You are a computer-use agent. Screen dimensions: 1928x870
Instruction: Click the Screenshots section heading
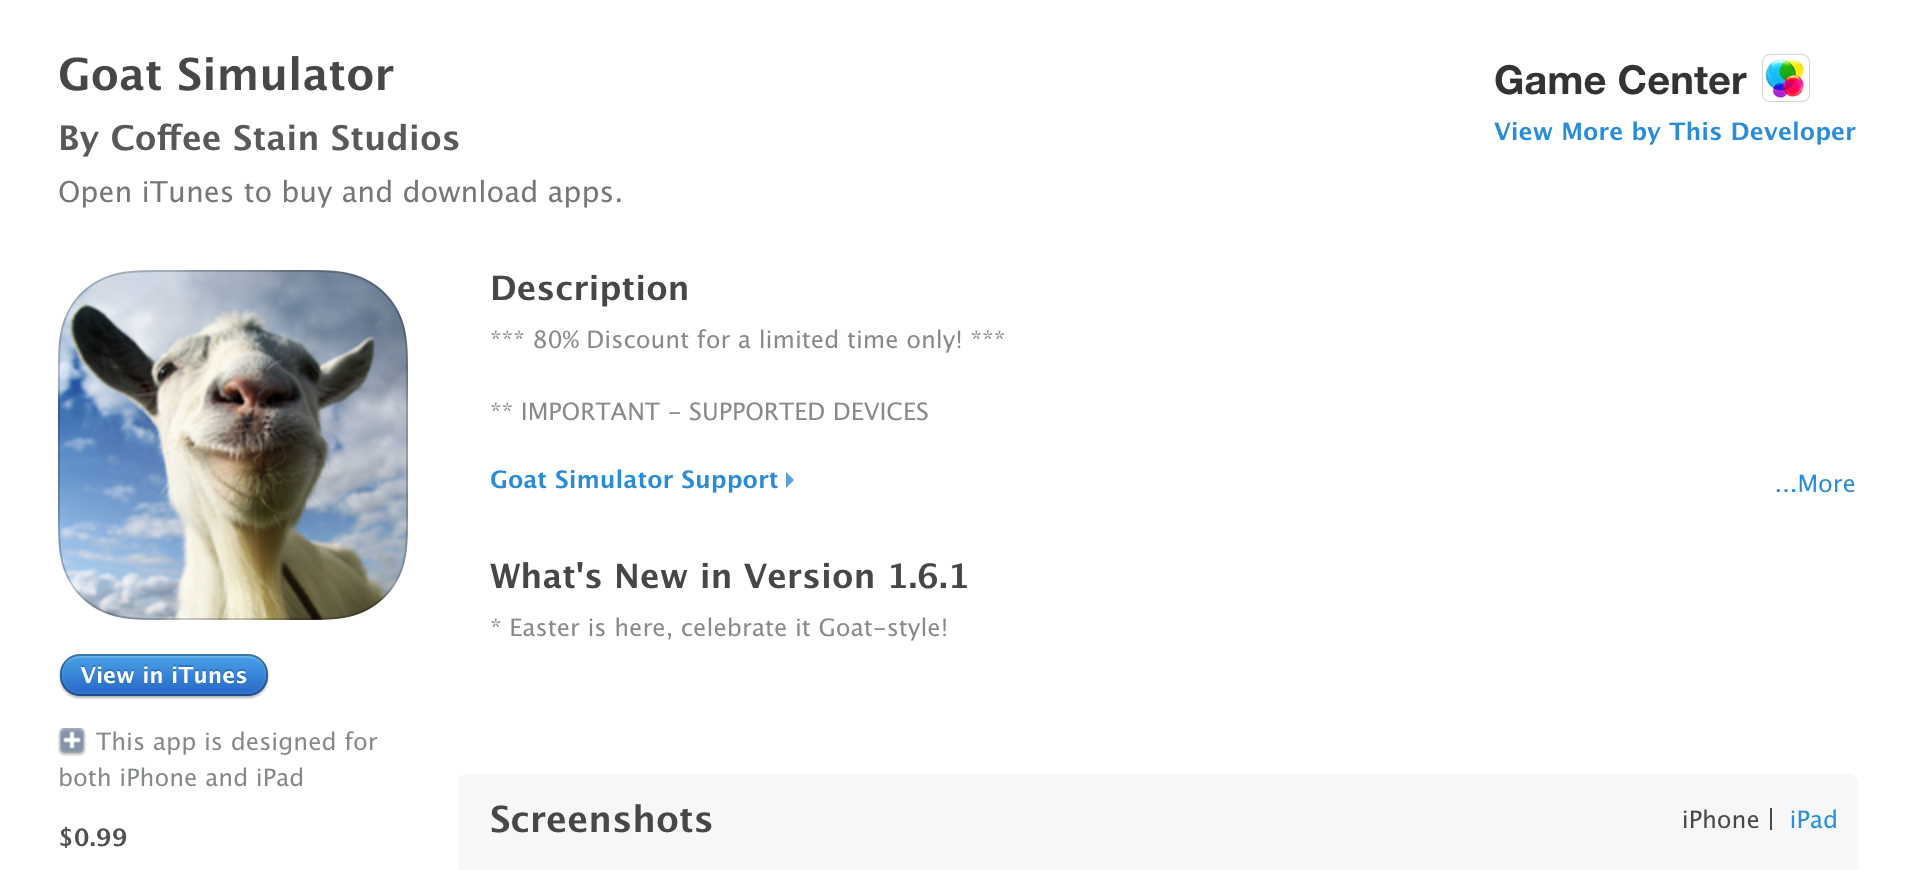click(601, 820)
